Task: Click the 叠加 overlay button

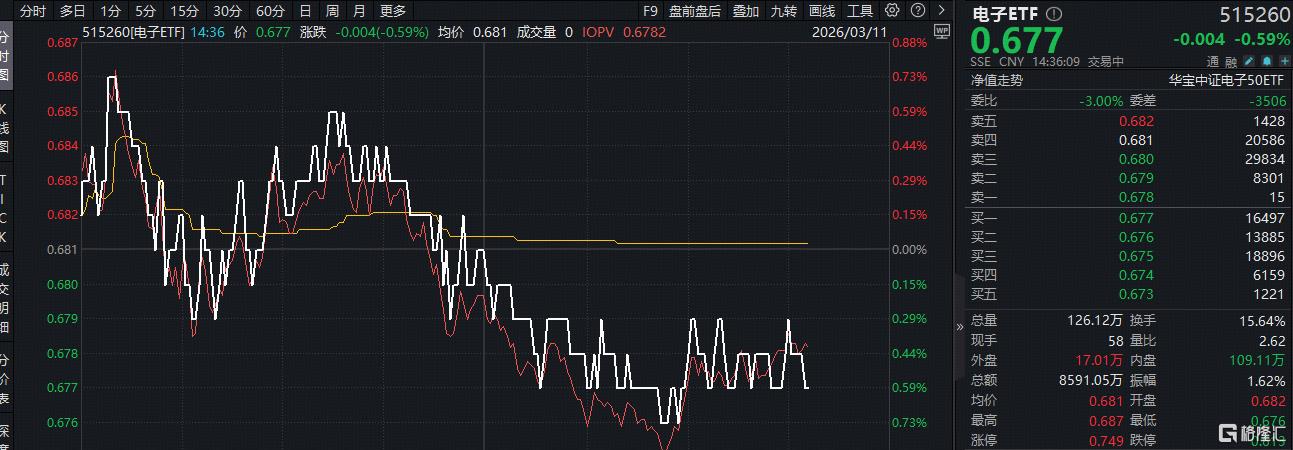Action: [745, 11]
